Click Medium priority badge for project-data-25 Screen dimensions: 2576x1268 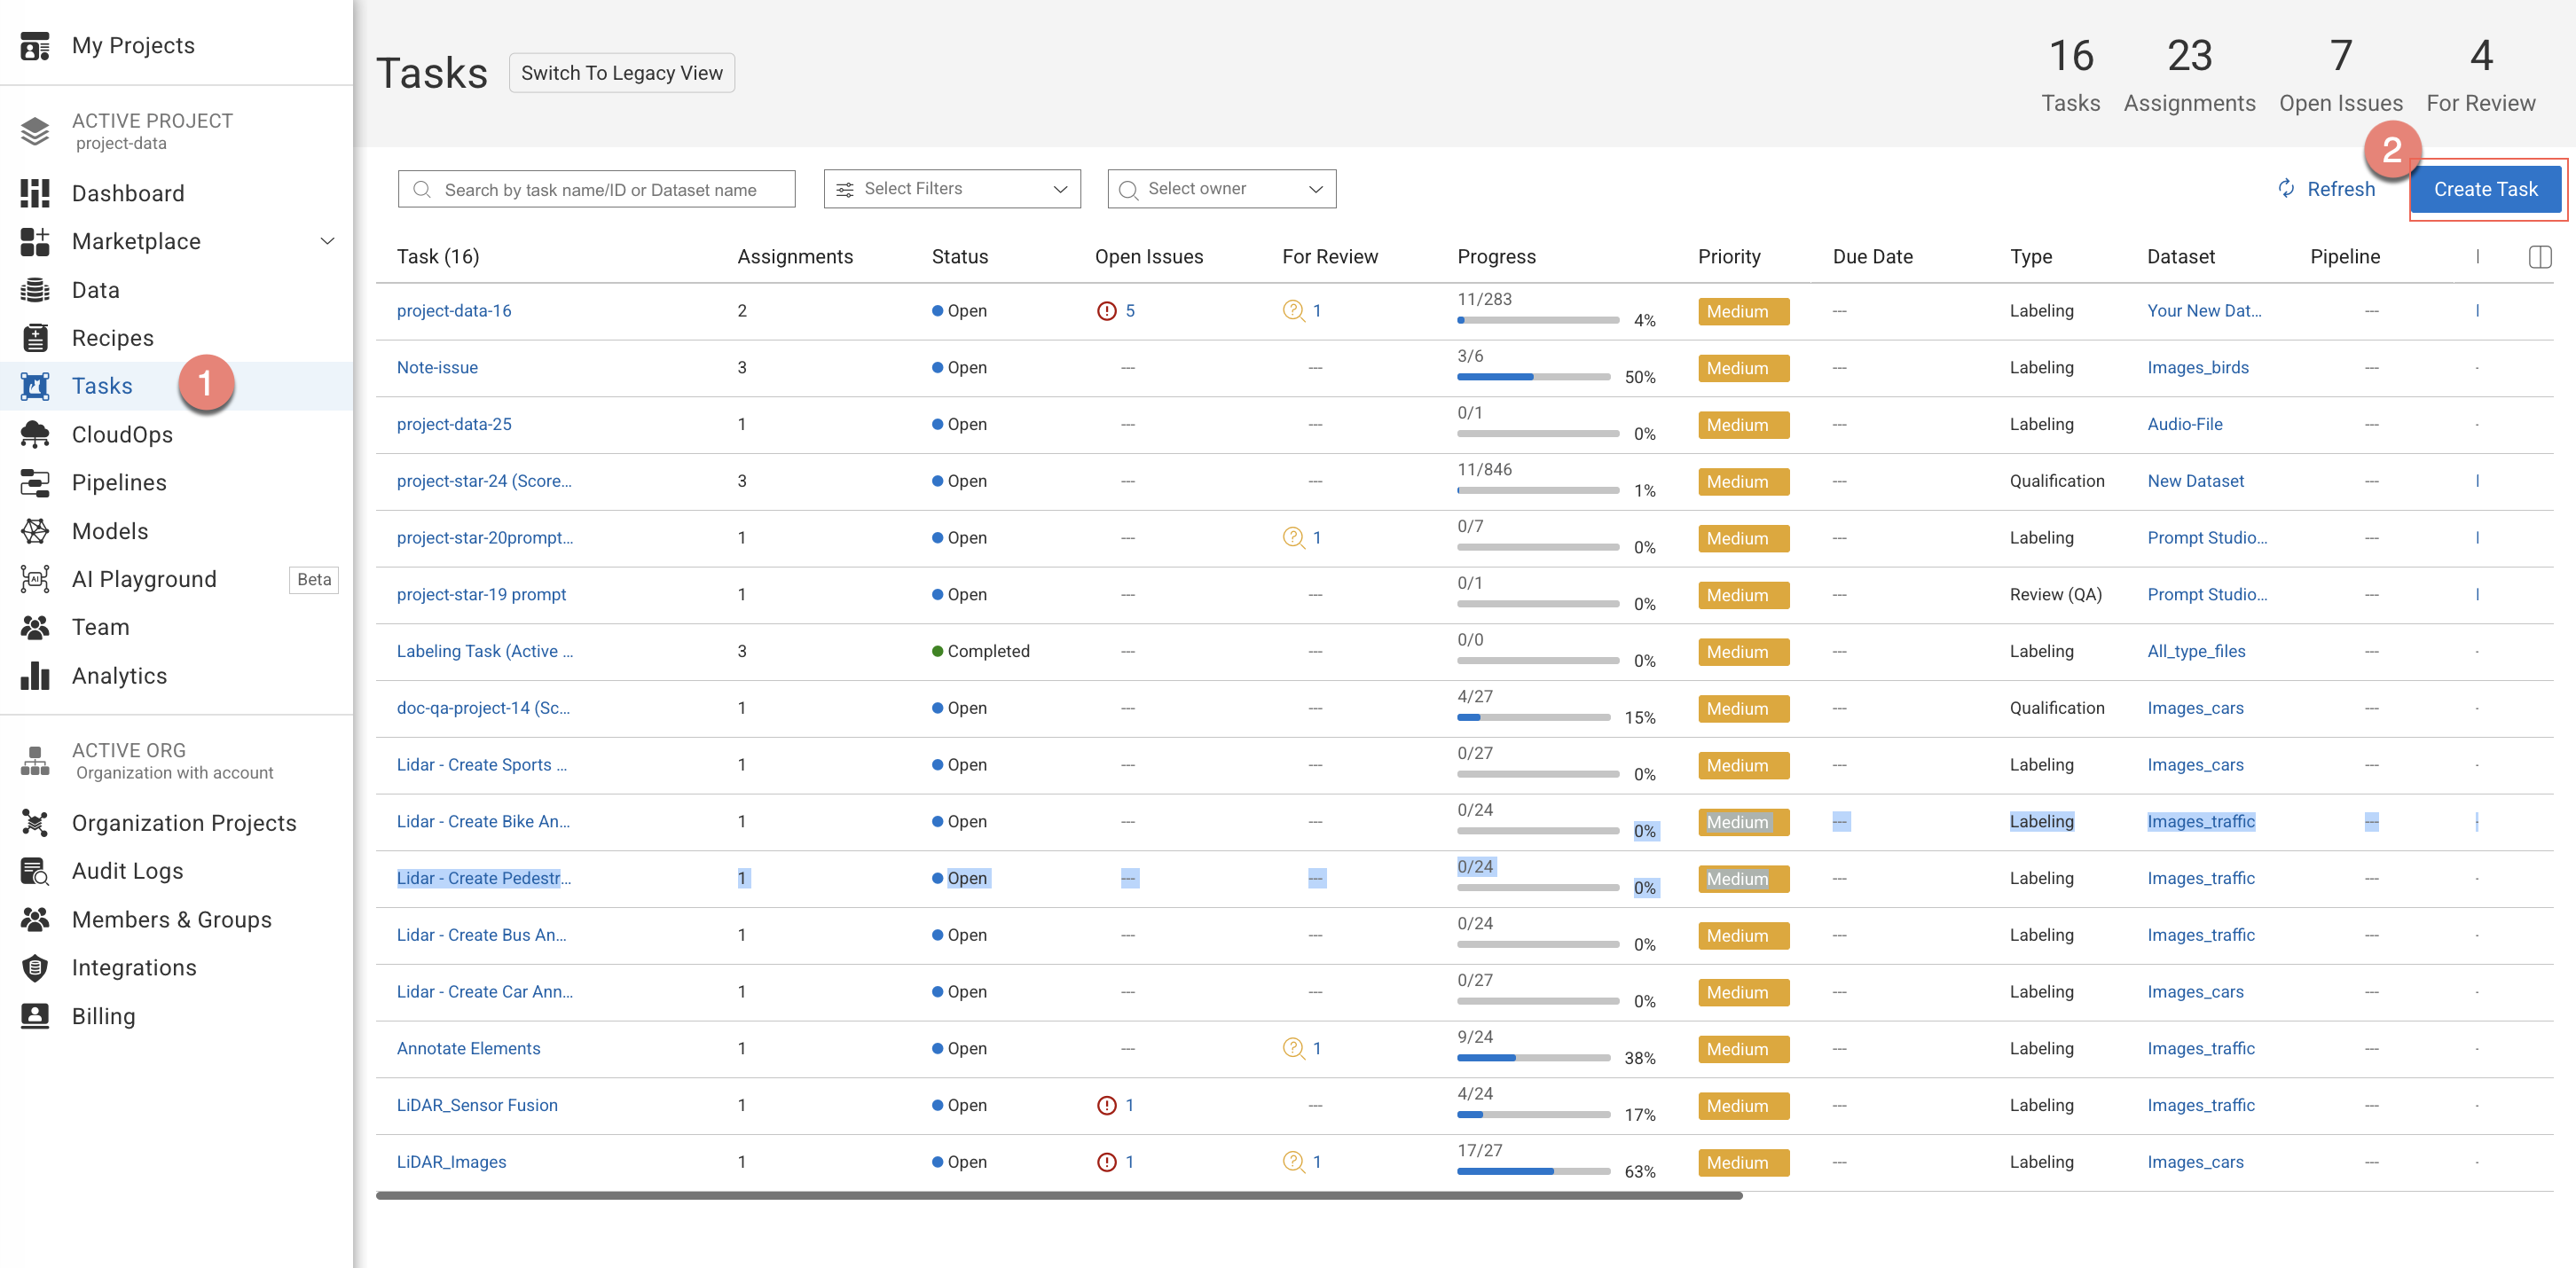coord(1743,425)
